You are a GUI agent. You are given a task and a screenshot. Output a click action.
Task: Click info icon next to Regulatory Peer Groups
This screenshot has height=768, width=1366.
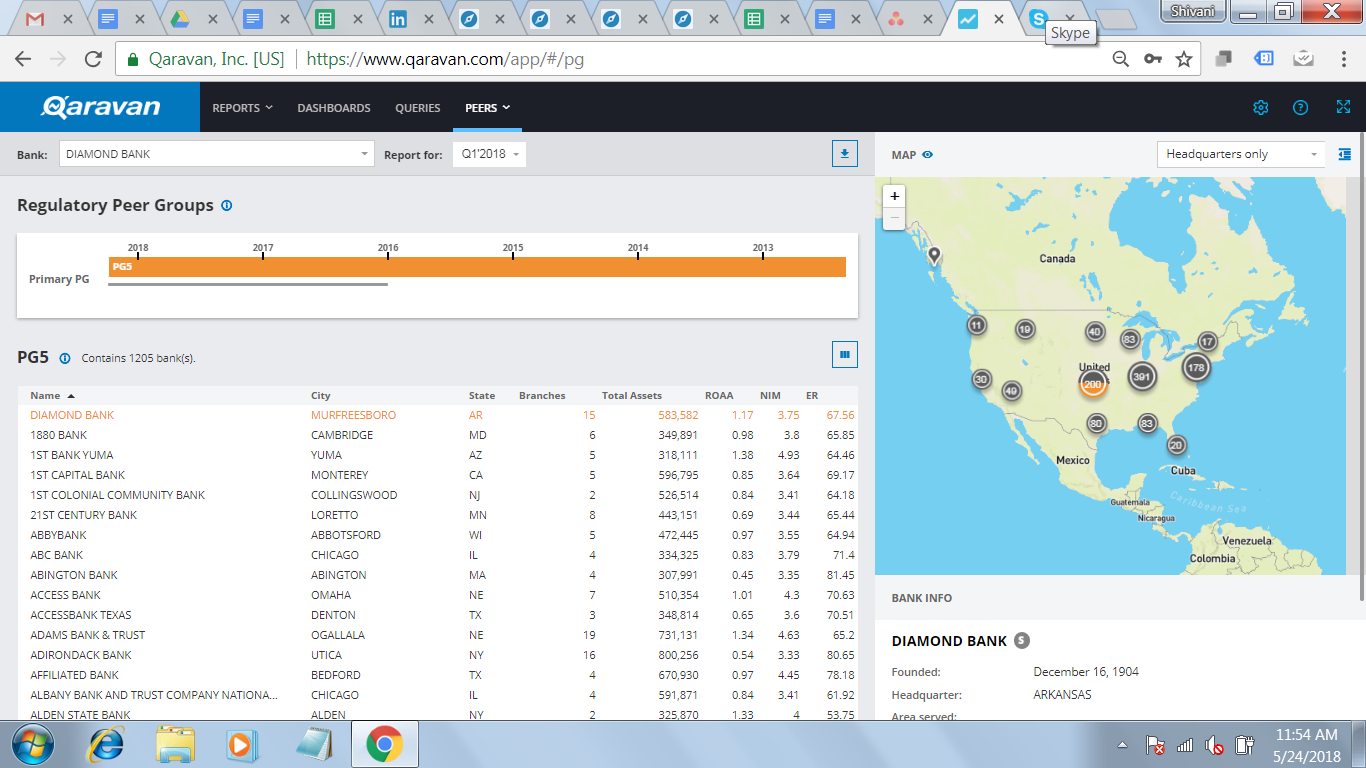pyautogui.click(x=226, y=206)
